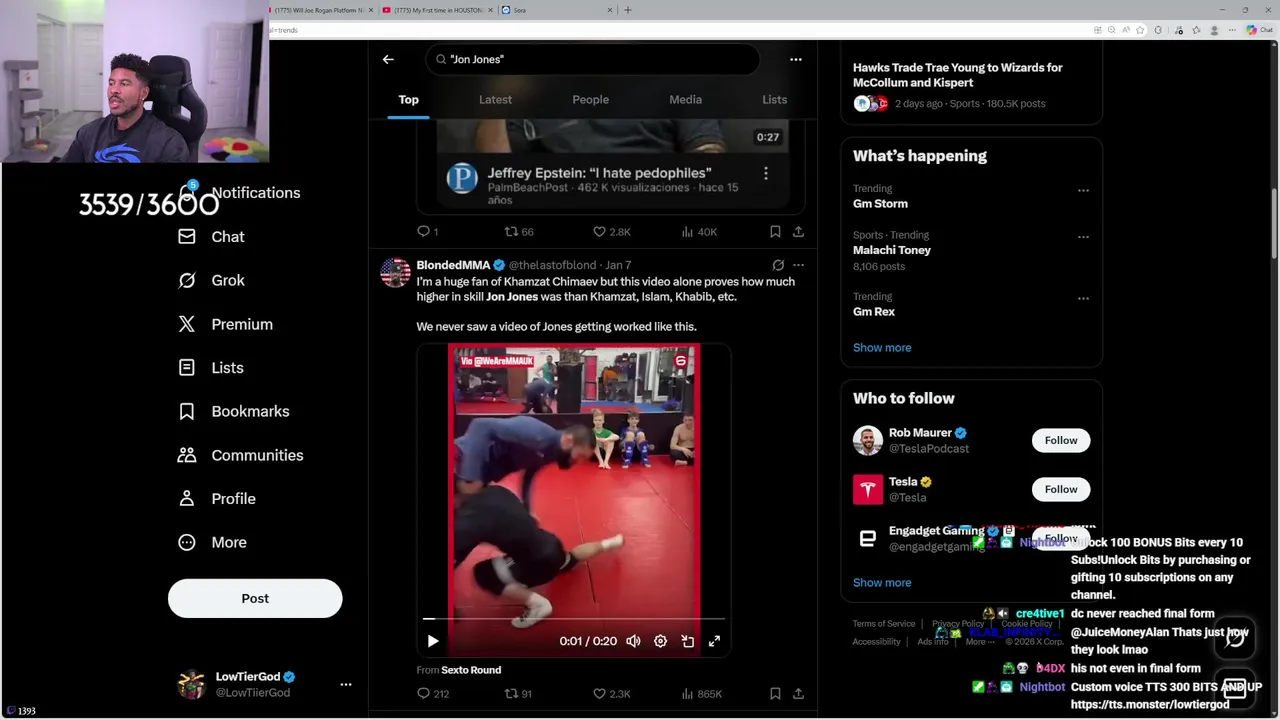Open Jeffrey Epstein video card menu
This screenshot has width=1280, height=720.
766,173
